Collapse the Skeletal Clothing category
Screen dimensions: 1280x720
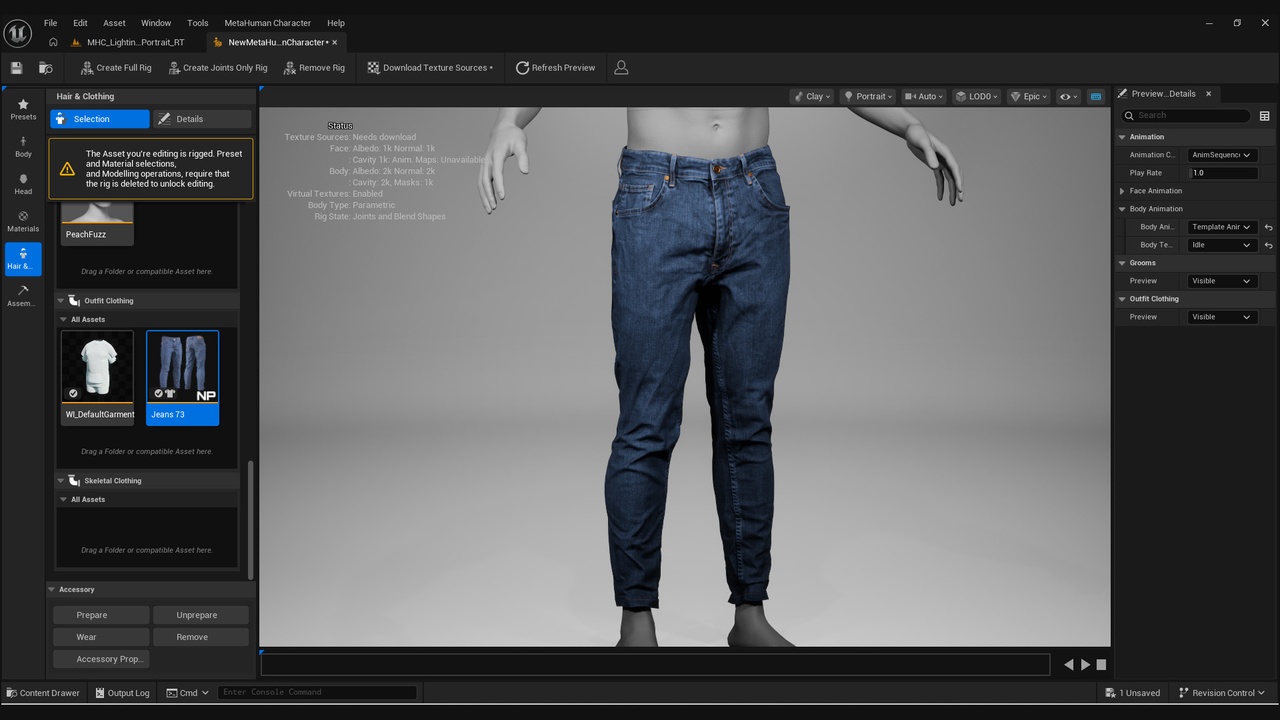tap(60, 481)
